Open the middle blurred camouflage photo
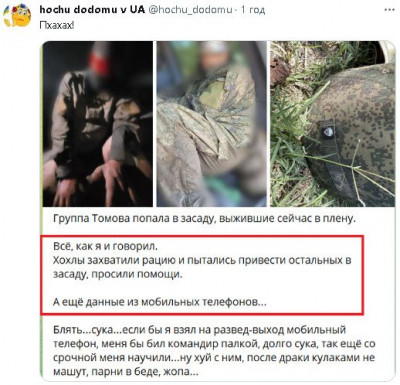 pyautogui.click(x=212, y=124)
